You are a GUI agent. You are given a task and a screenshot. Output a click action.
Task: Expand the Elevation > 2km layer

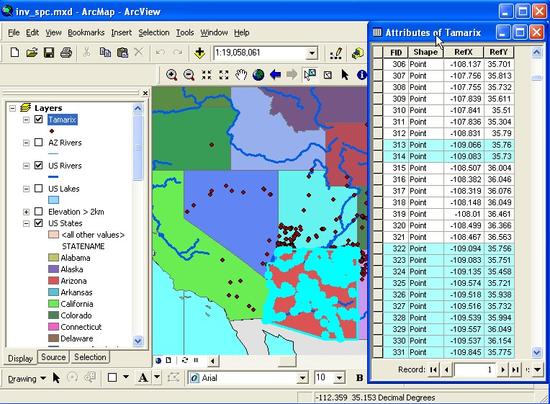coord(26,212)
